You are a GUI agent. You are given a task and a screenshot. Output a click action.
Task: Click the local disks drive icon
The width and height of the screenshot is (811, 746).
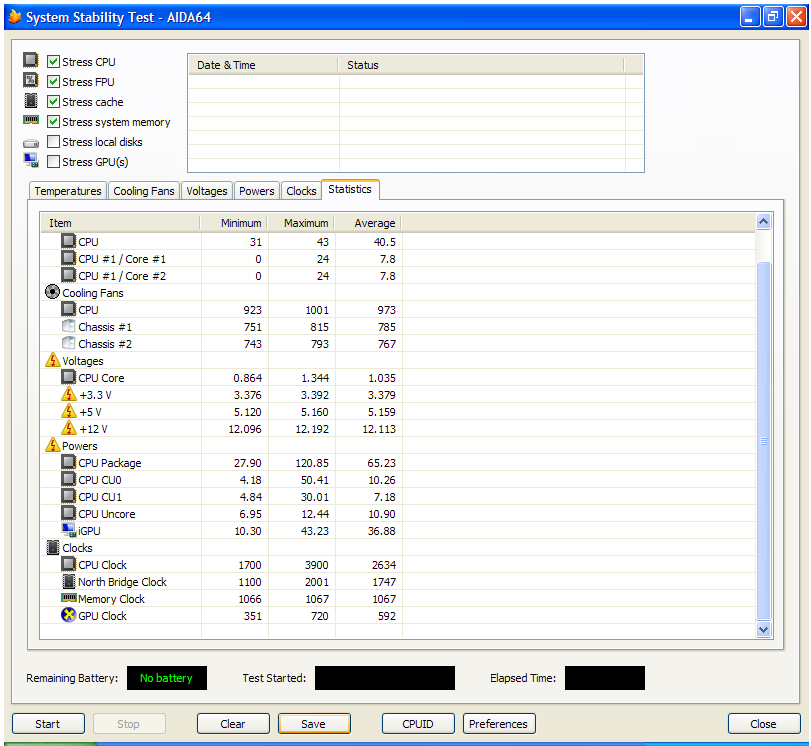(x=31, y=143)
